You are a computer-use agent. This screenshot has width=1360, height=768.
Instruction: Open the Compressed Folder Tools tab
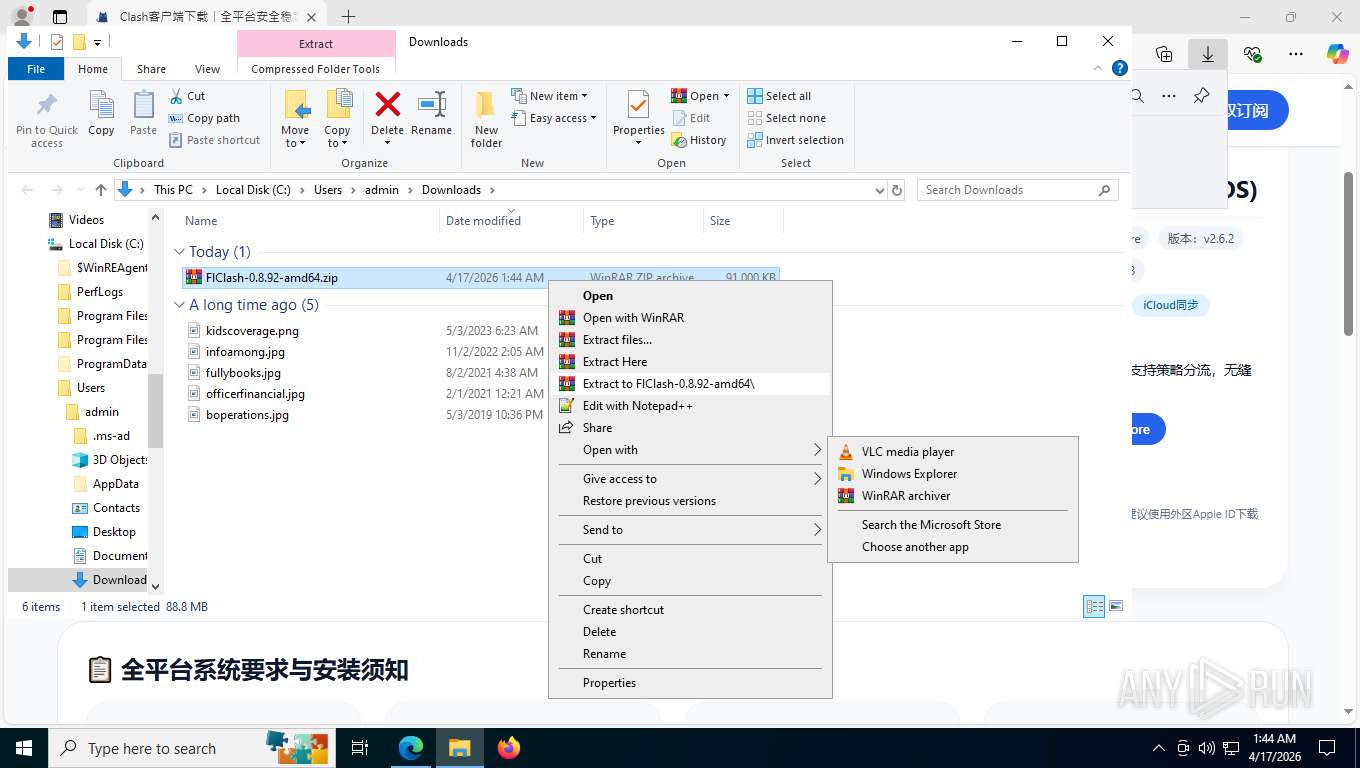click(316, 69)
